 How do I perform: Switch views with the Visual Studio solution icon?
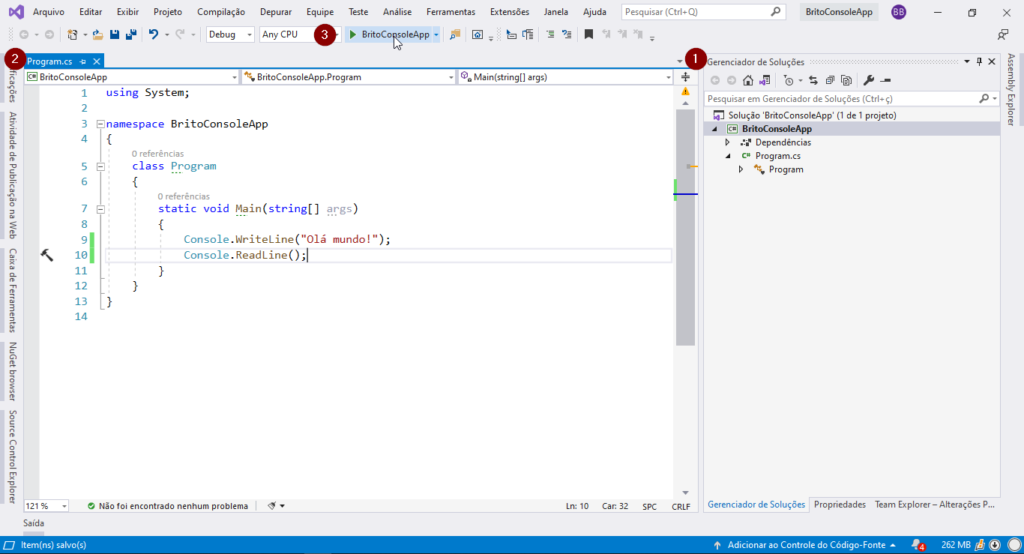tap(765, 80)
